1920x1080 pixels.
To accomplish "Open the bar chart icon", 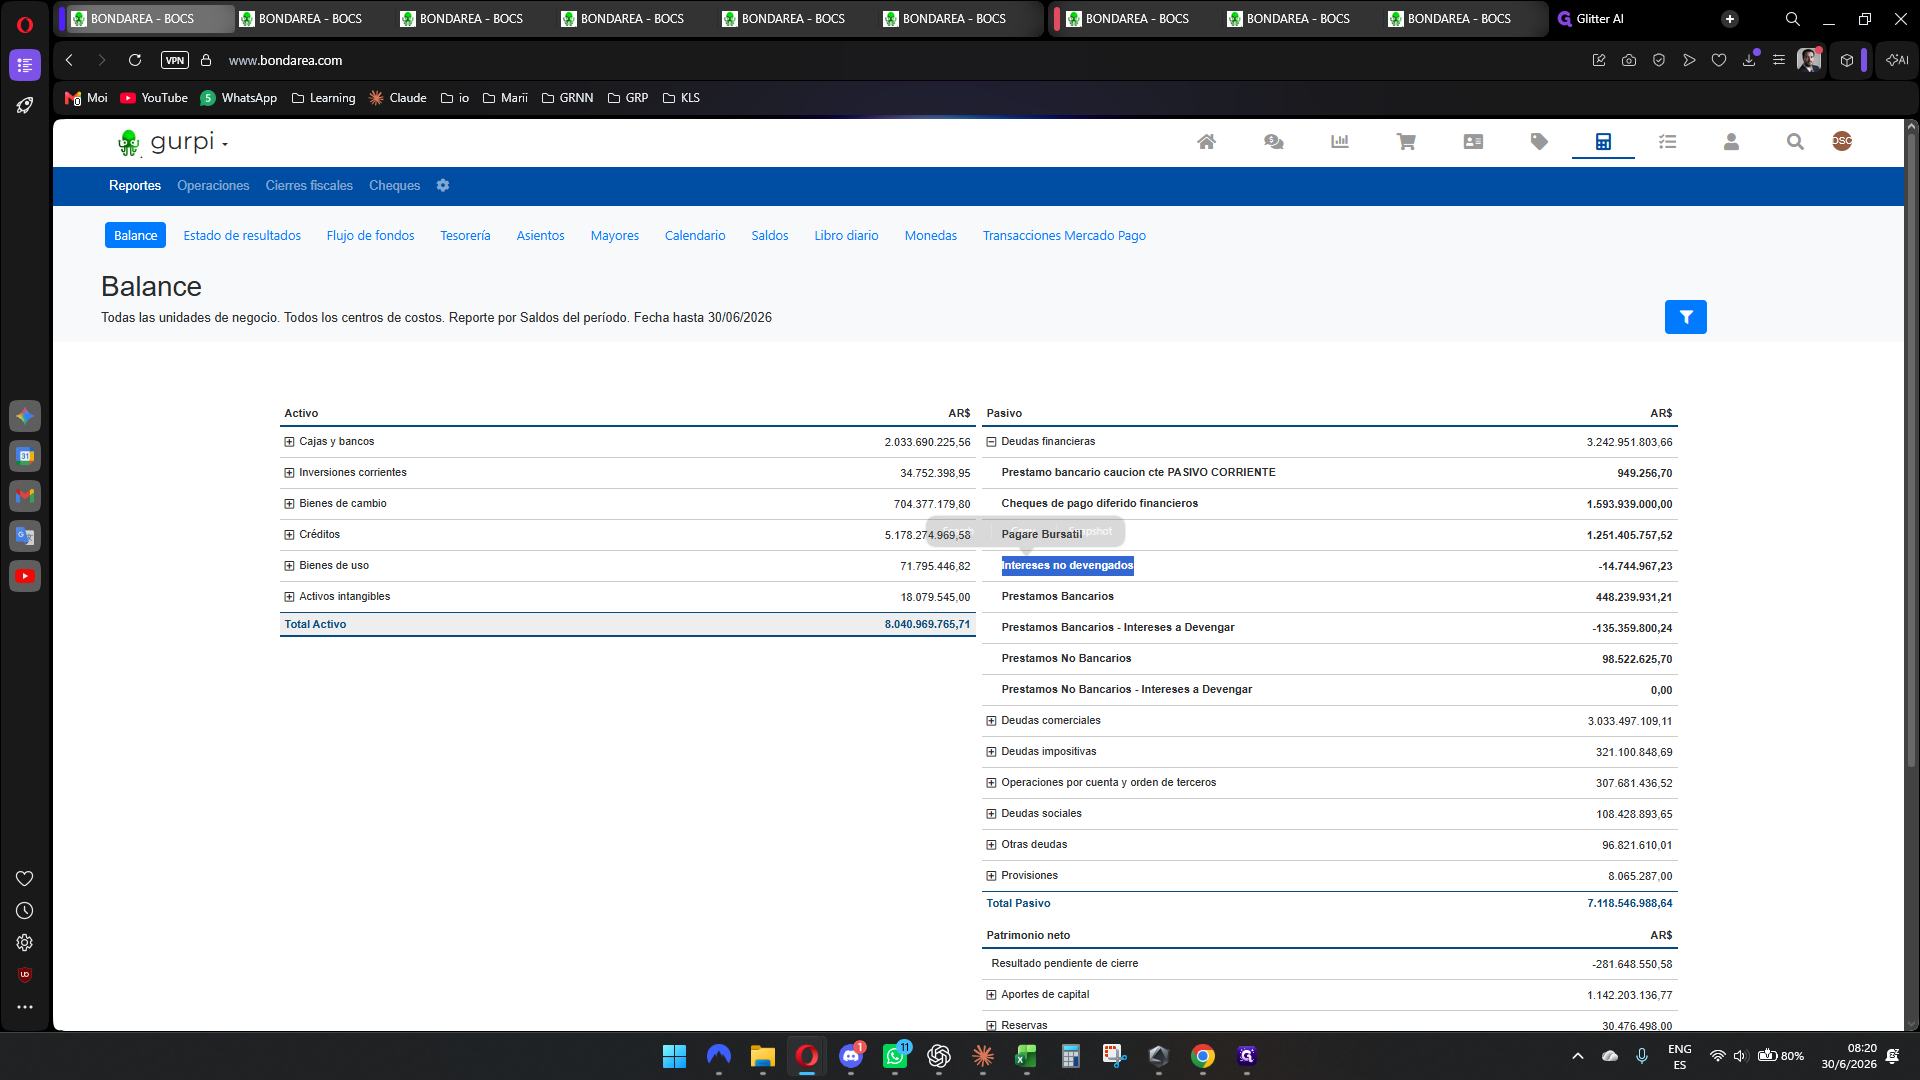I will [x=1340, y=142].
